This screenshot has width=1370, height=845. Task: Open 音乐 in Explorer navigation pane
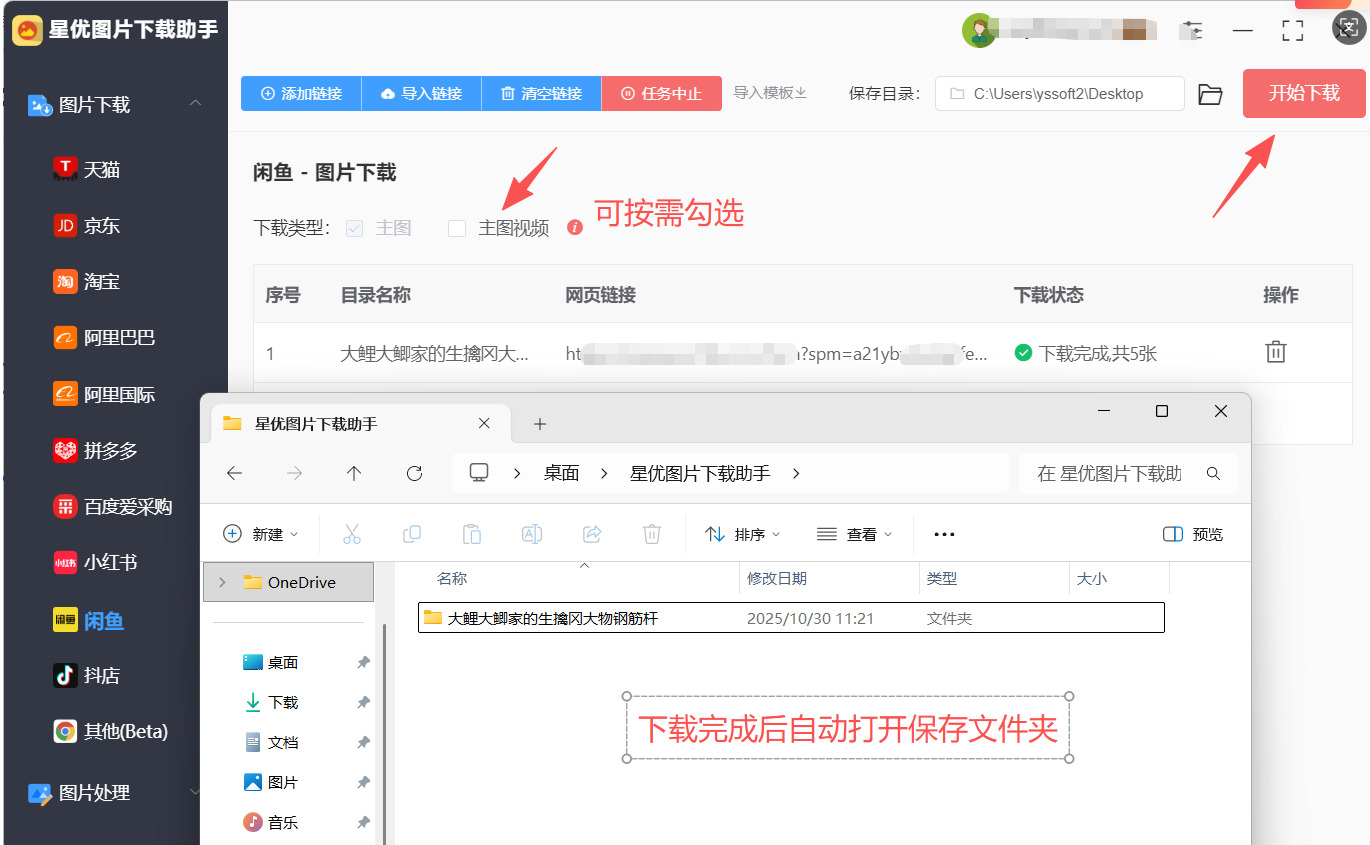pyautogui.click(x=283, y=822)
